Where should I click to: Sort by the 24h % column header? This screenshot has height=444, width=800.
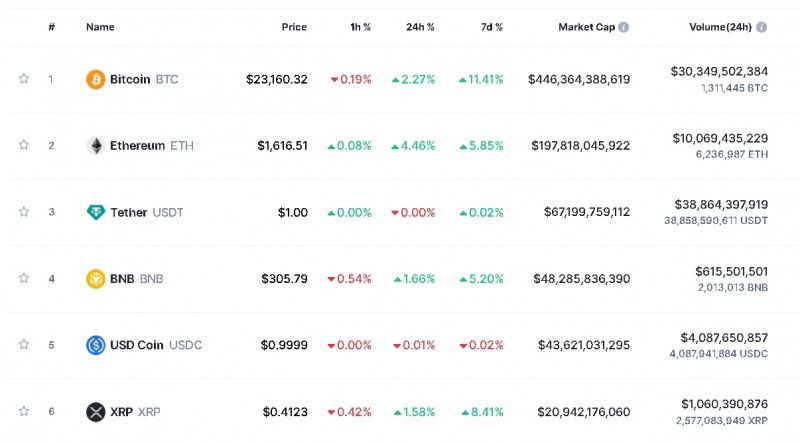pyautogui.click(x=418, y=27)
